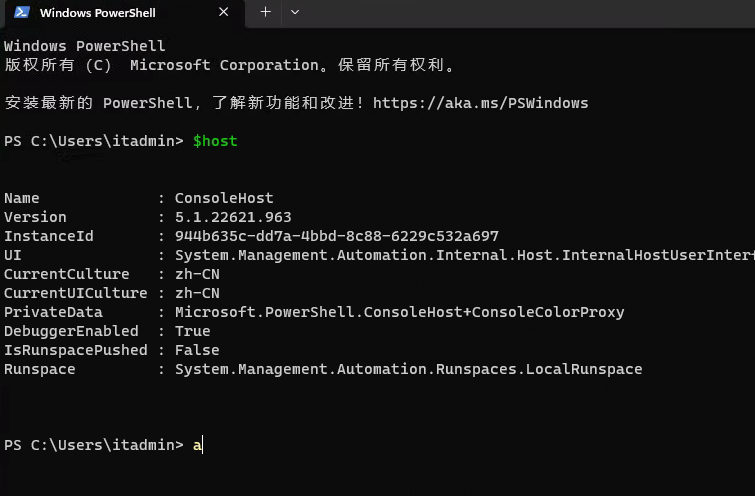Image resolution: width=755 pixels, height=496 pixels.
Task: Click the InstanceId GUID value
Action: 337,236
